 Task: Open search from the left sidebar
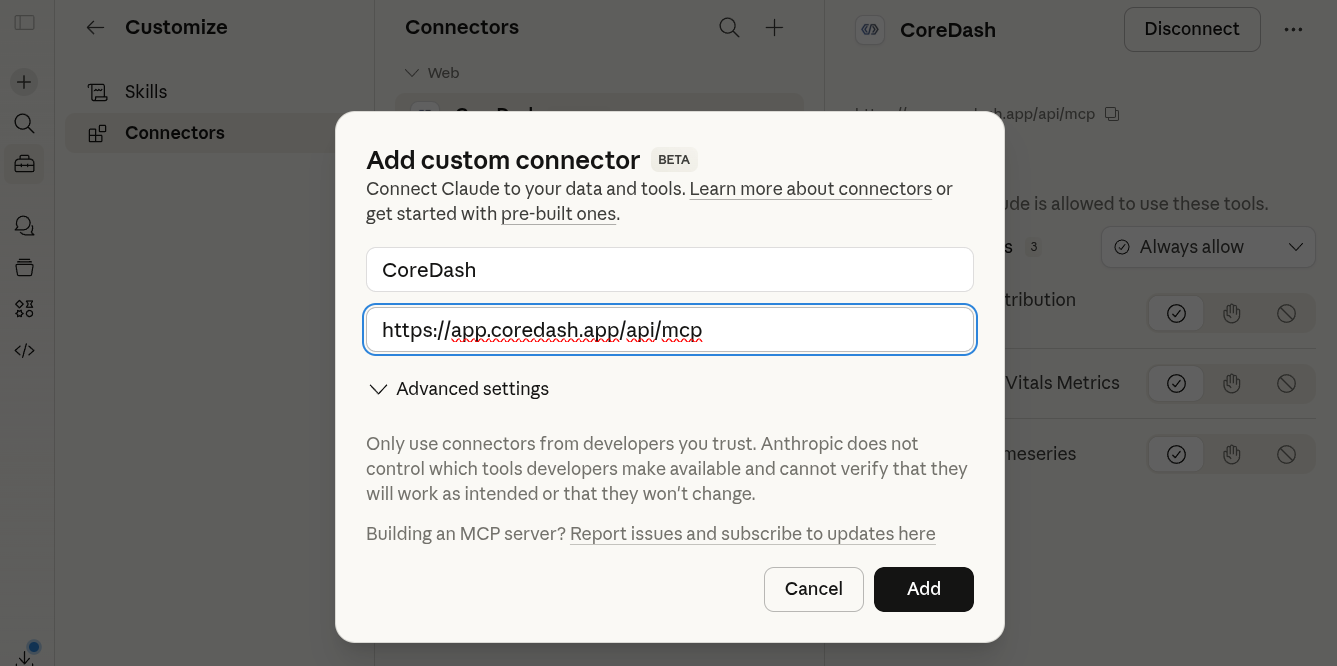click(25, 123)
